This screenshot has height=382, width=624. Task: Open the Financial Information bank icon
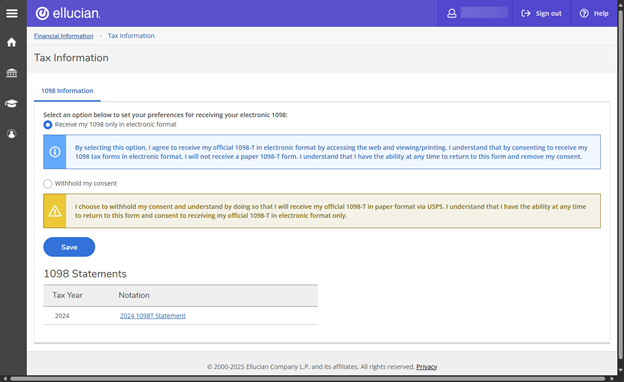click(12, 73)
